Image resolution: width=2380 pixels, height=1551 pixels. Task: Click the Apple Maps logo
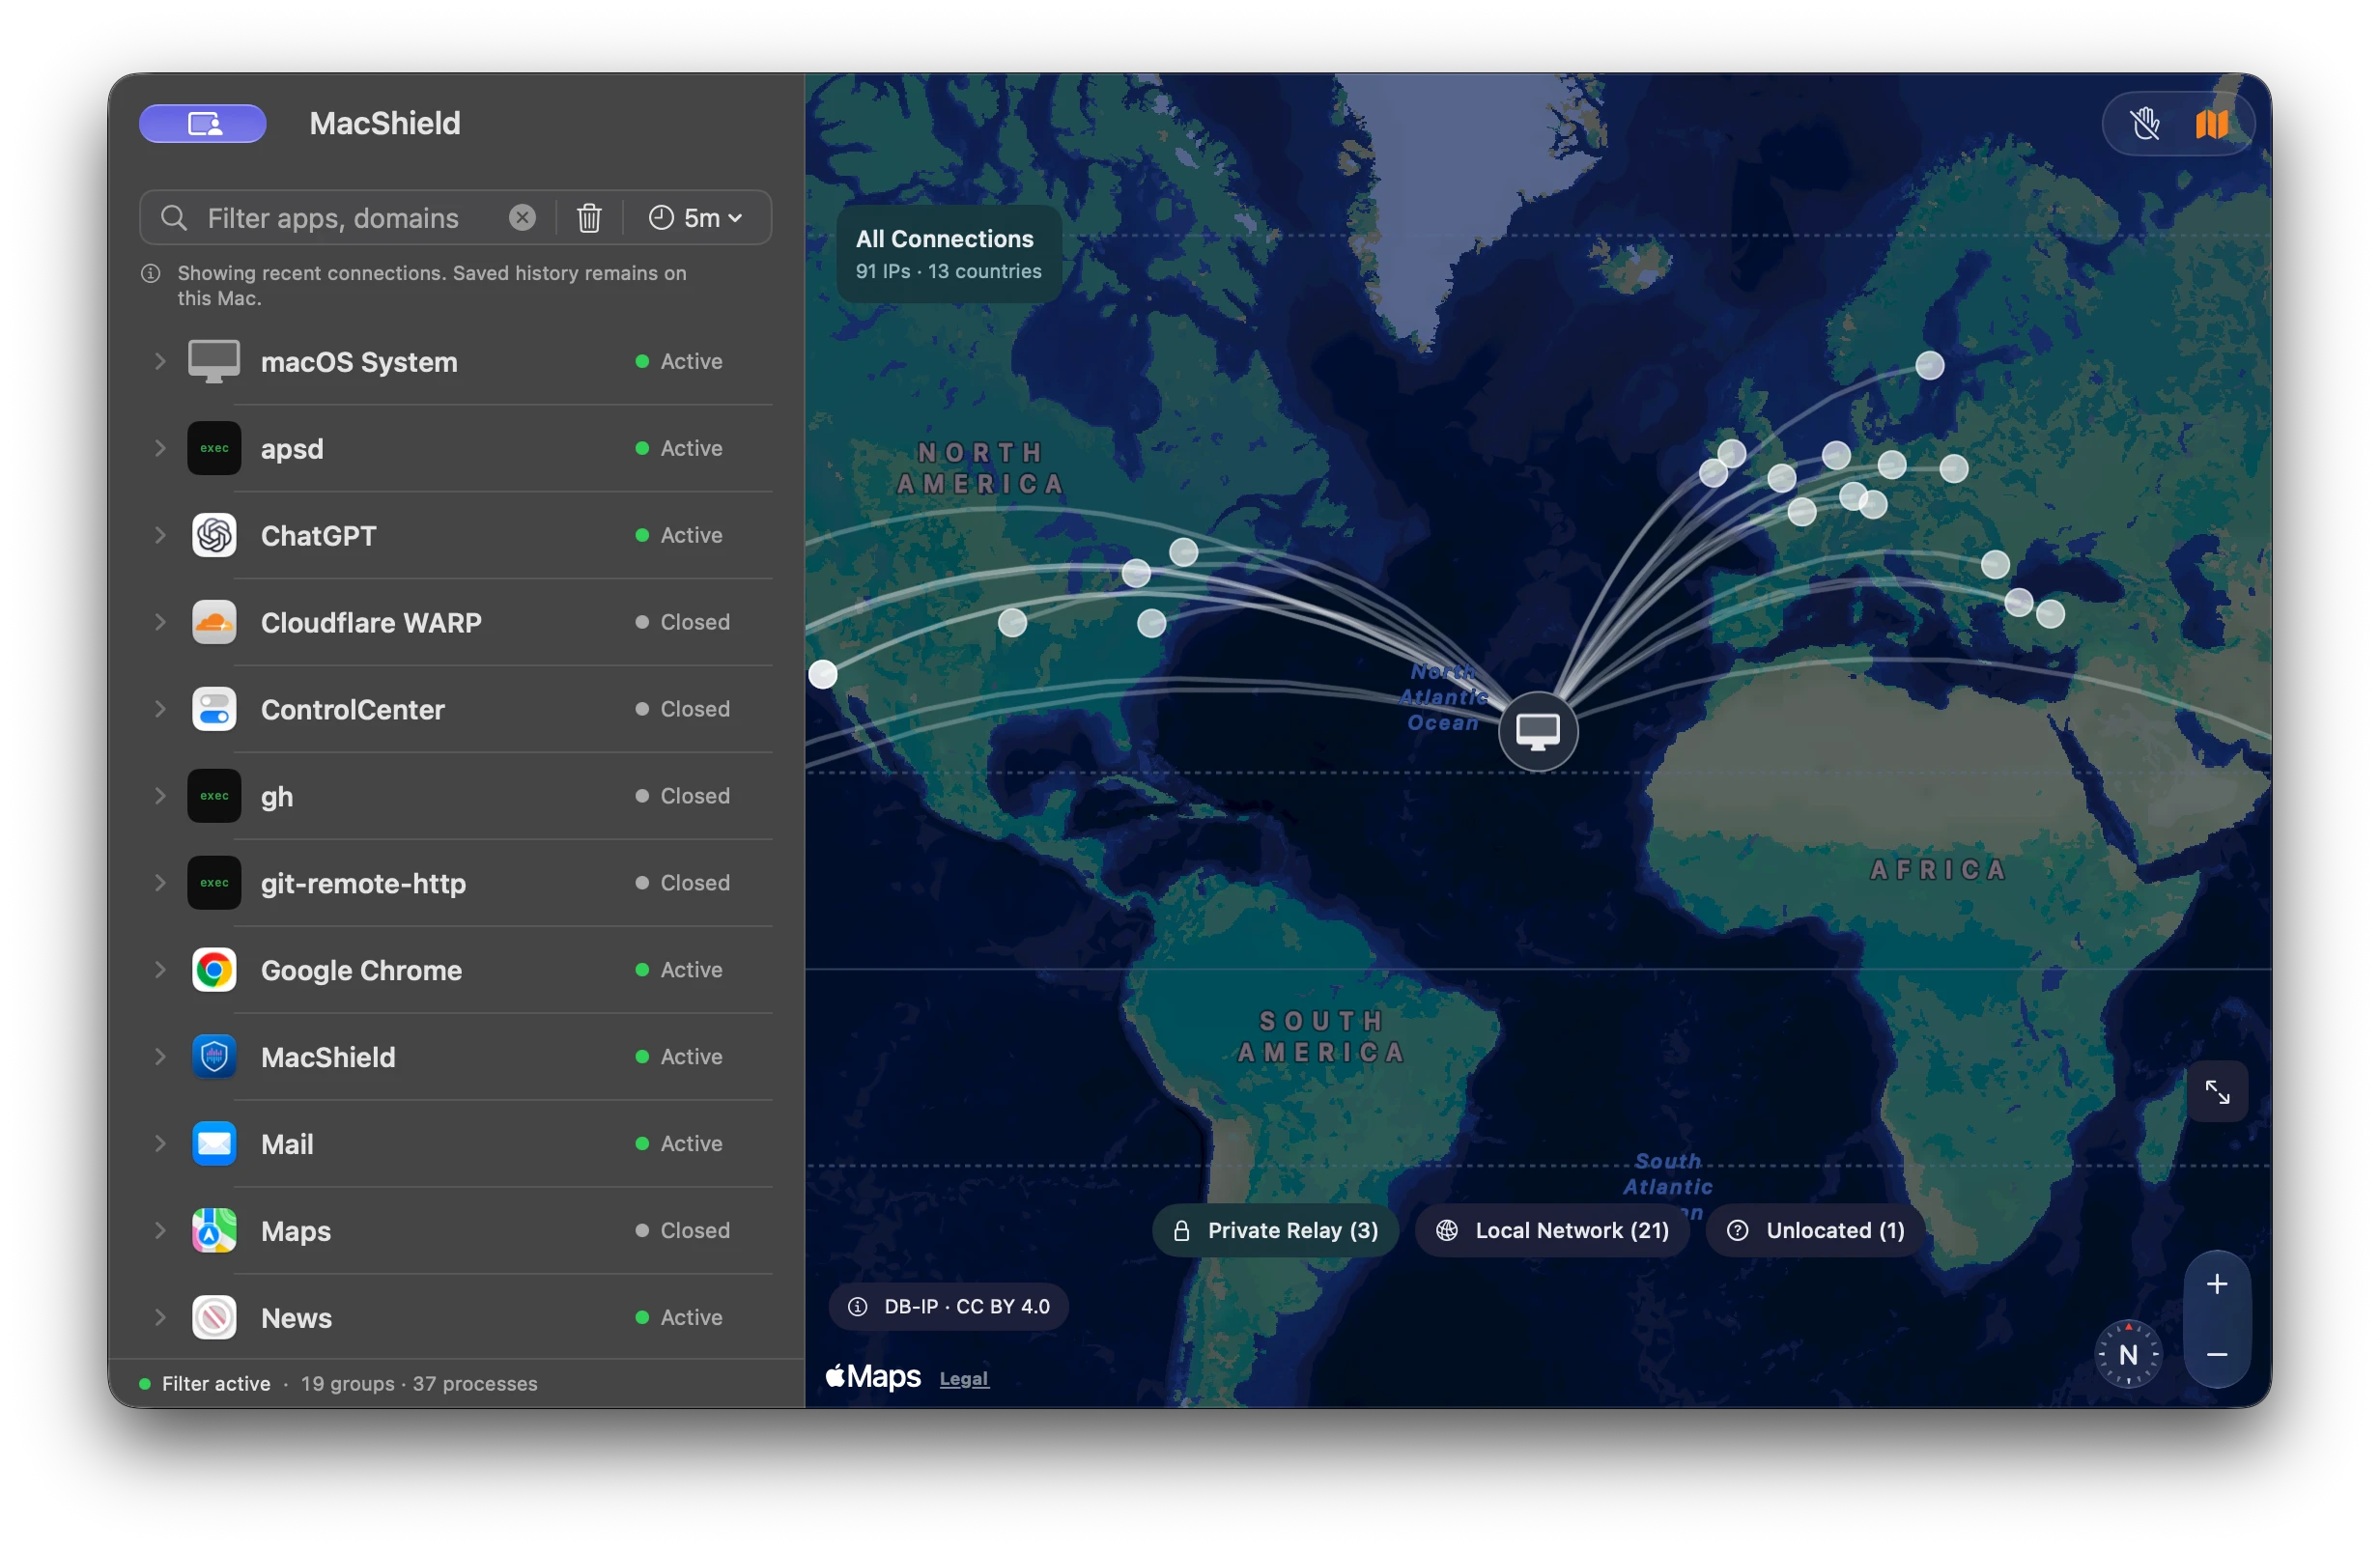click(873, 1377)
